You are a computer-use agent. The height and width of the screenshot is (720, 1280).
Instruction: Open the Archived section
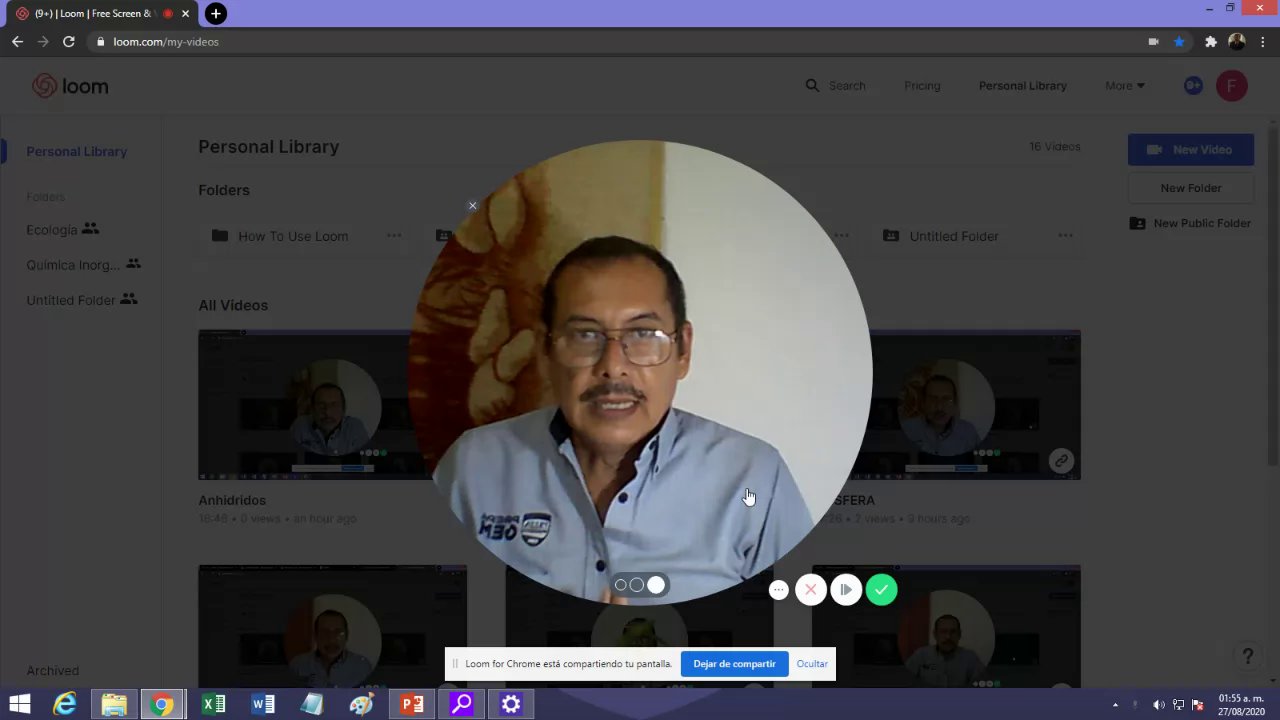(x=53, y=671)
